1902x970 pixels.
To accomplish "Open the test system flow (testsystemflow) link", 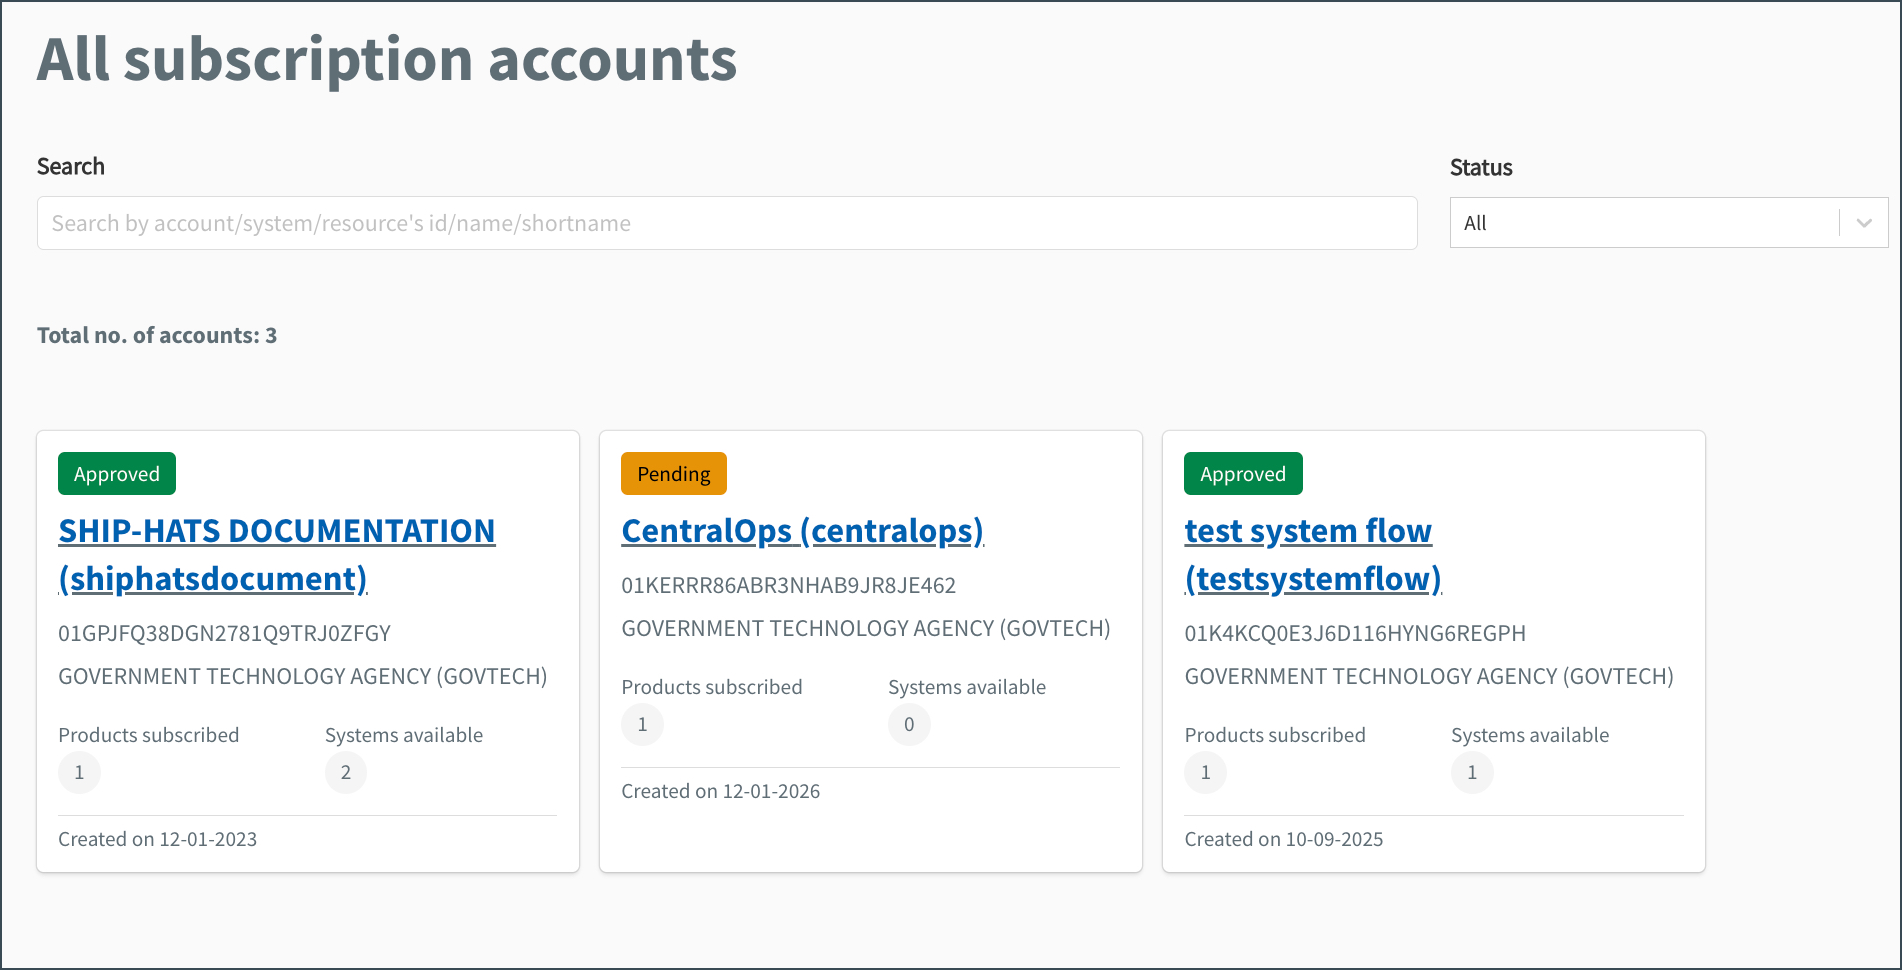I will (x=1313, y=555).
